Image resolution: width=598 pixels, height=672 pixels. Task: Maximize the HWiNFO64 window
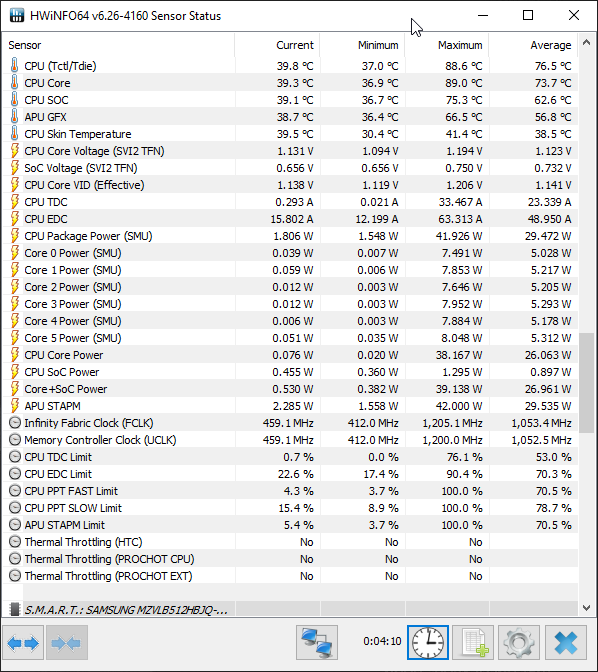click(528, 15)
